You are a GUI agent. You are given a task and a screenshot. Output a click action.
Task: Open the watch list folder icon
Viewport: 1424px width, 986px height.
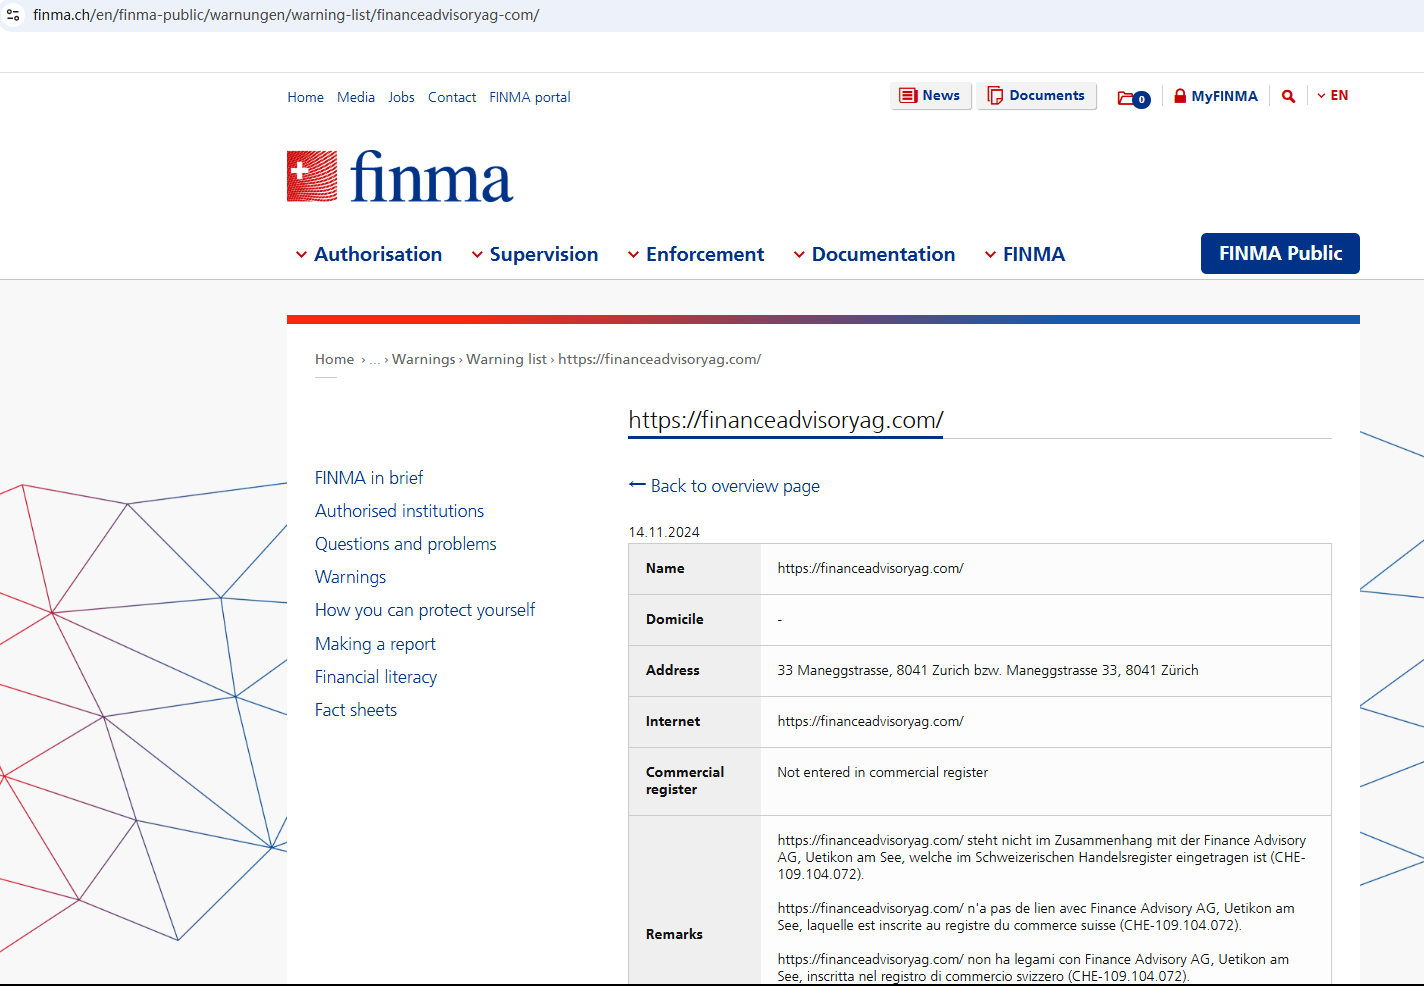coord(1134,98)
